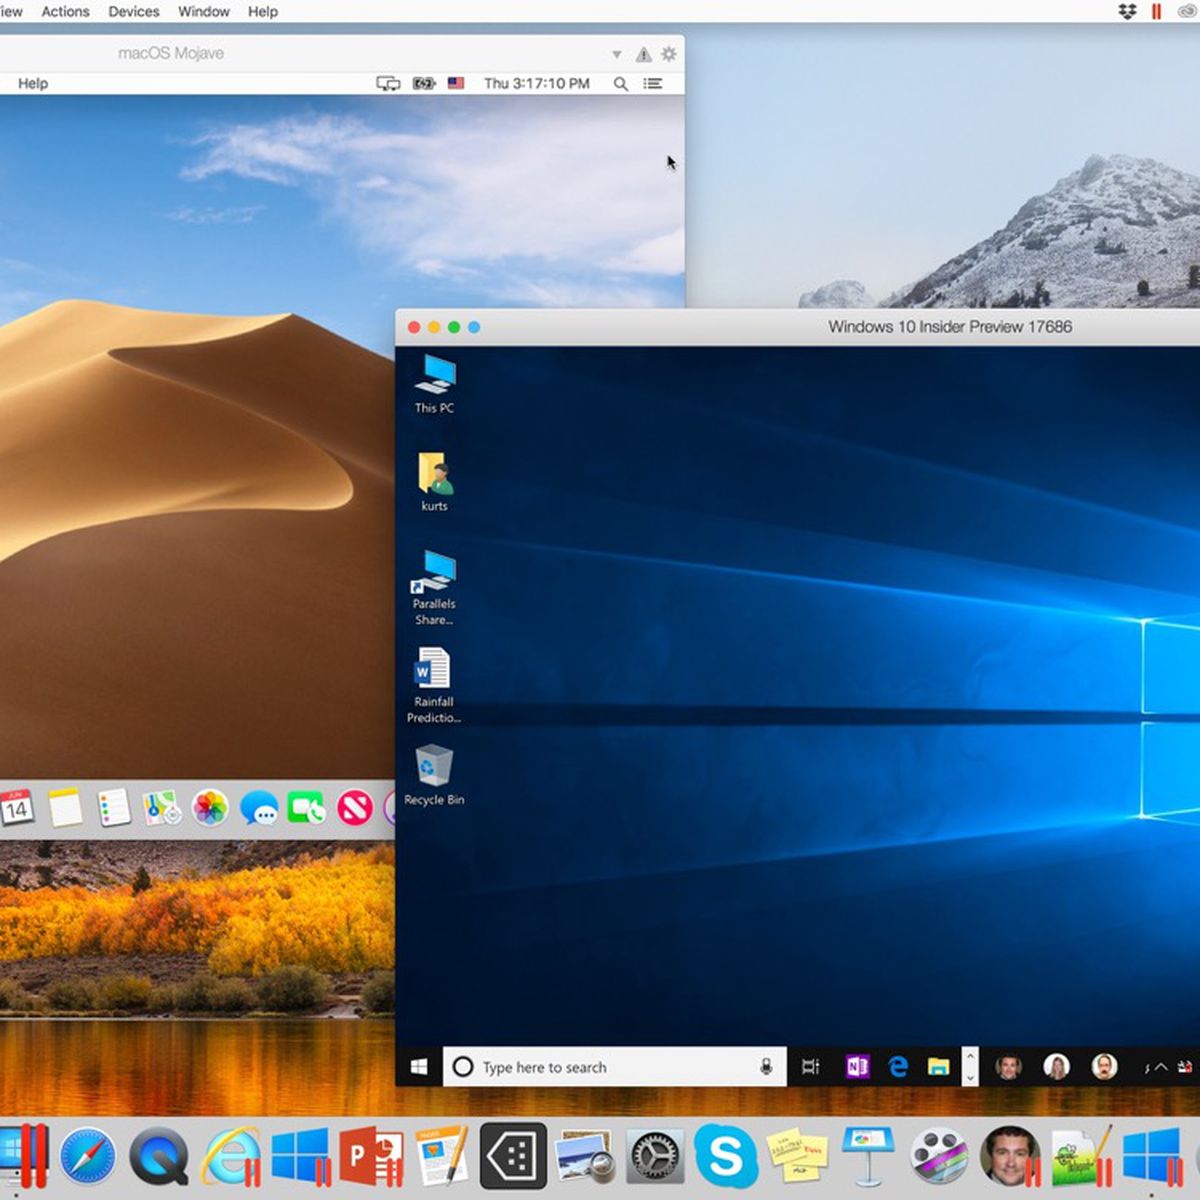Open System Preferences in the Mac dock
This screenshot has height=1200, width=1200.
(655, 1156)
